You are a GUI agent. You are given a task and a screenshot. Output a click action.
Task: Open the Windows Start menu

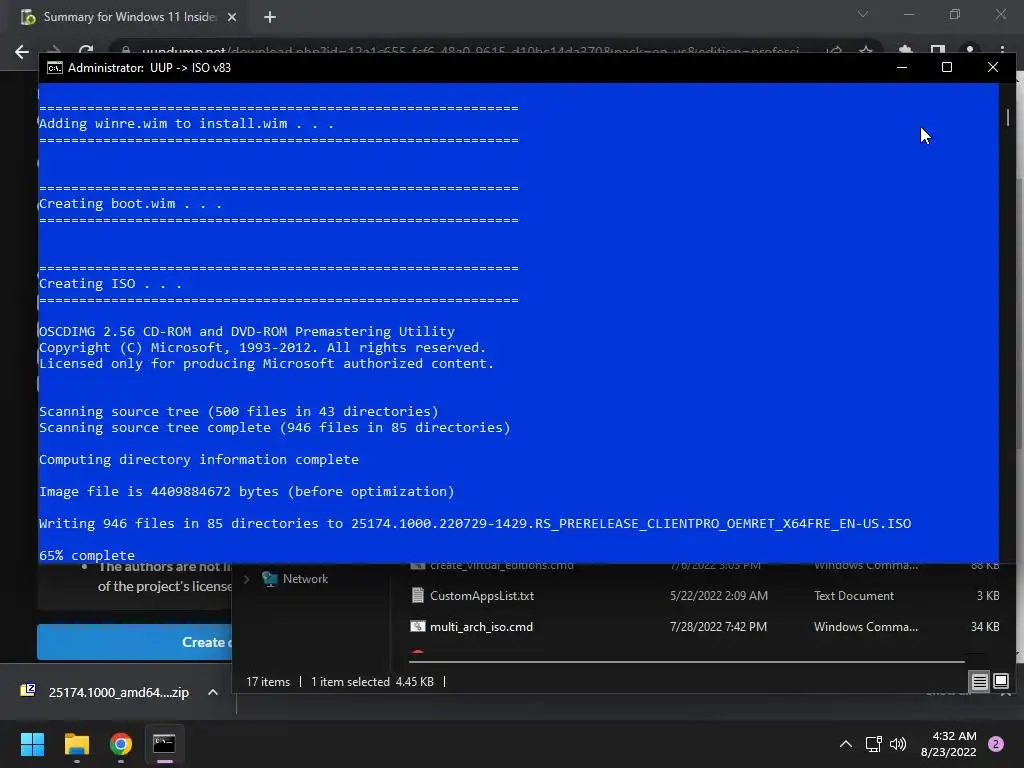pyautogui.click(x=32, y=744)
